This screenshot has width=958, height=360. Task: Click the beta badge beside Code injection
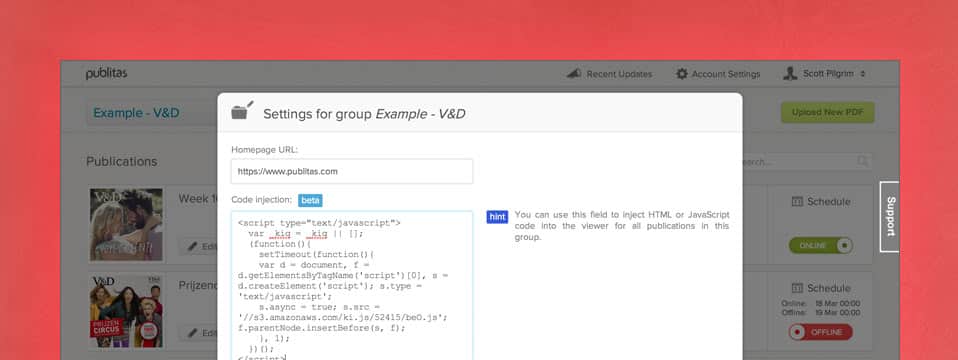point(310,200)
